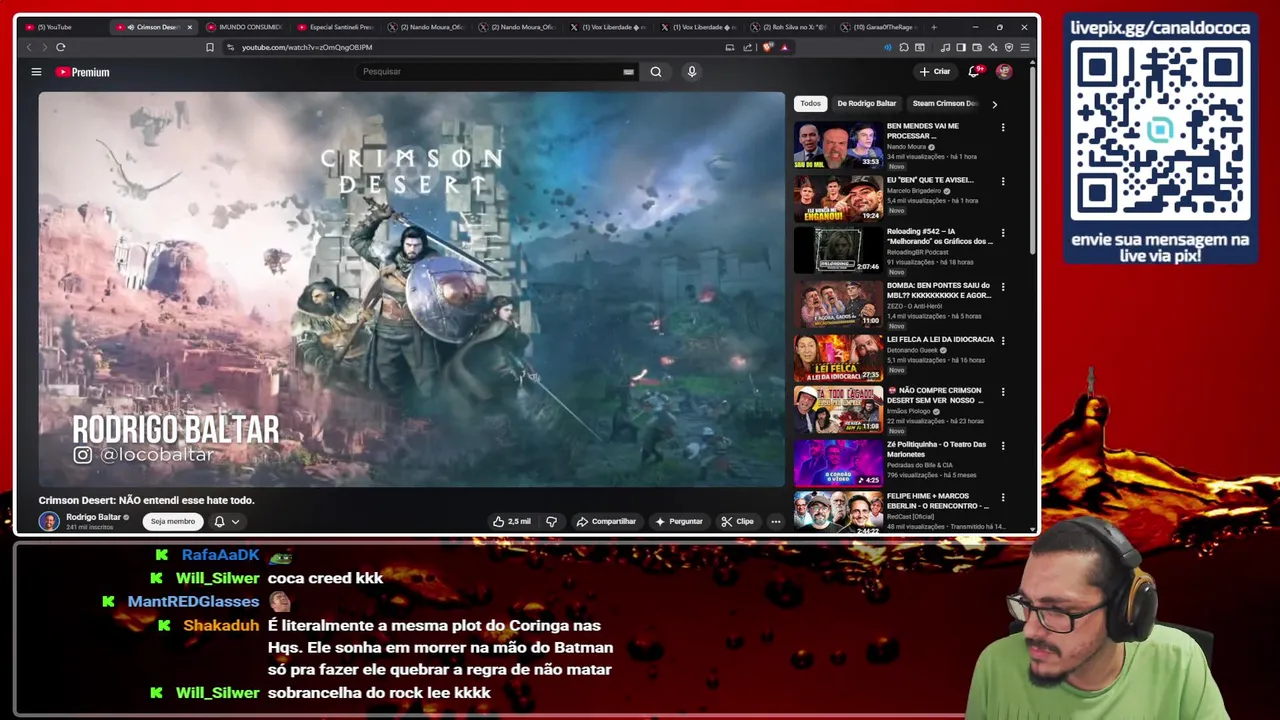
Task: Toggle the channel notification bell
Action: point(219,521)
